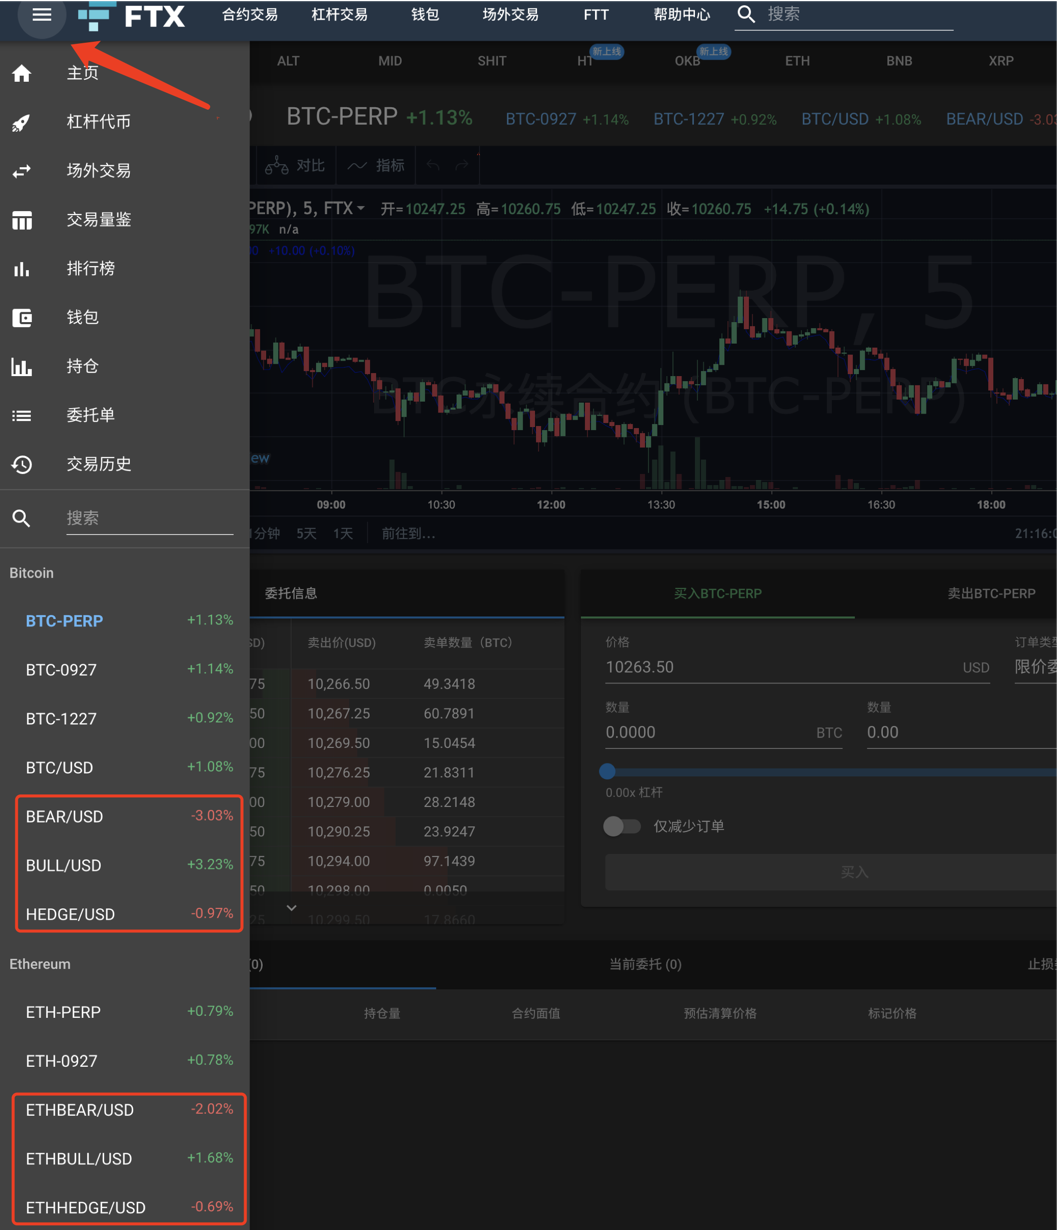Select BULL/USD in the sidebar list
1058x1230 pixels.
(x=125, y=866)
